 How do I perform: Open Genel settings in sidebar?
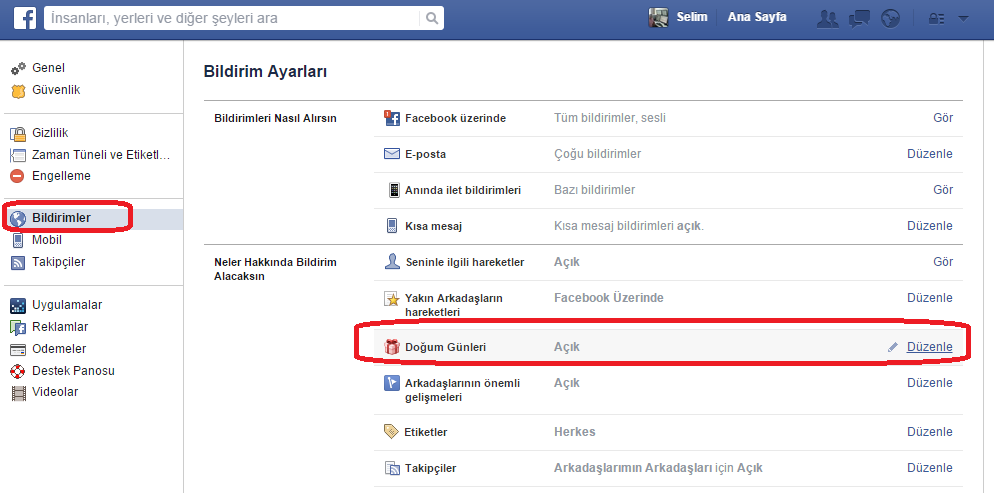[x=48, y=68]
